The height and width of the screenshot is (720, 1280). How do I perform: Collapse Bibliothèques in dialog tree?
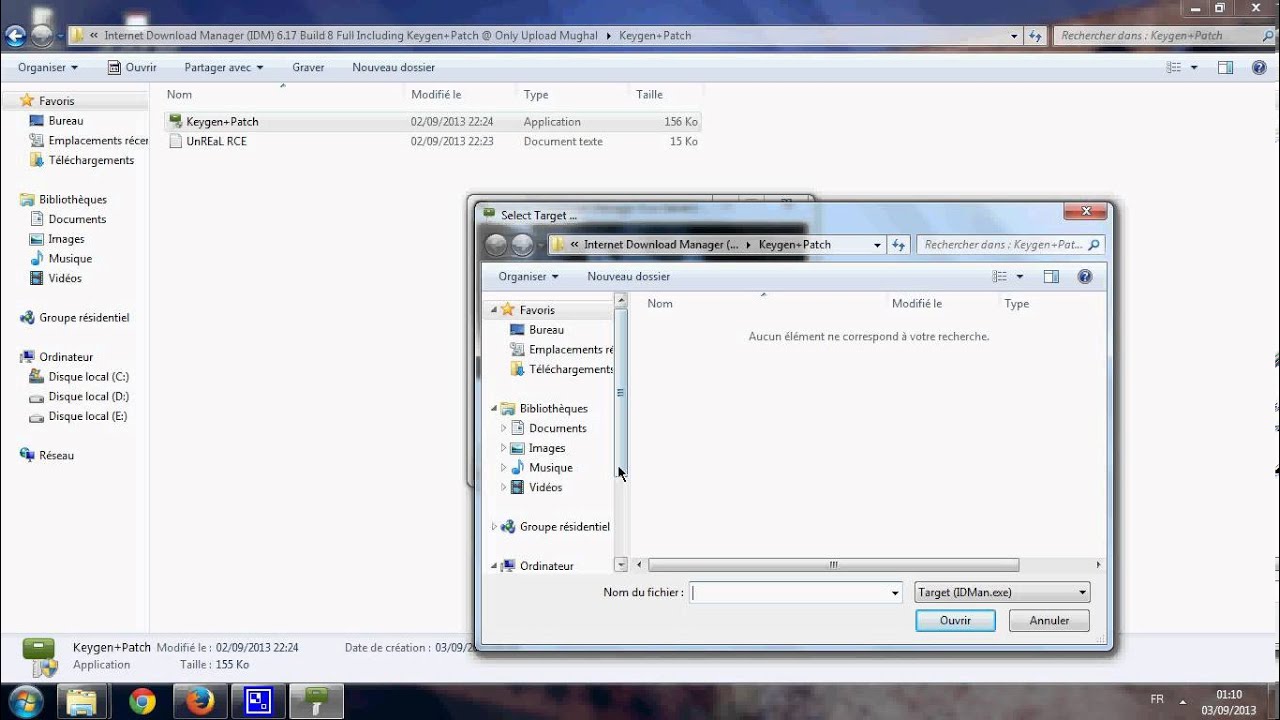(494, 408)
